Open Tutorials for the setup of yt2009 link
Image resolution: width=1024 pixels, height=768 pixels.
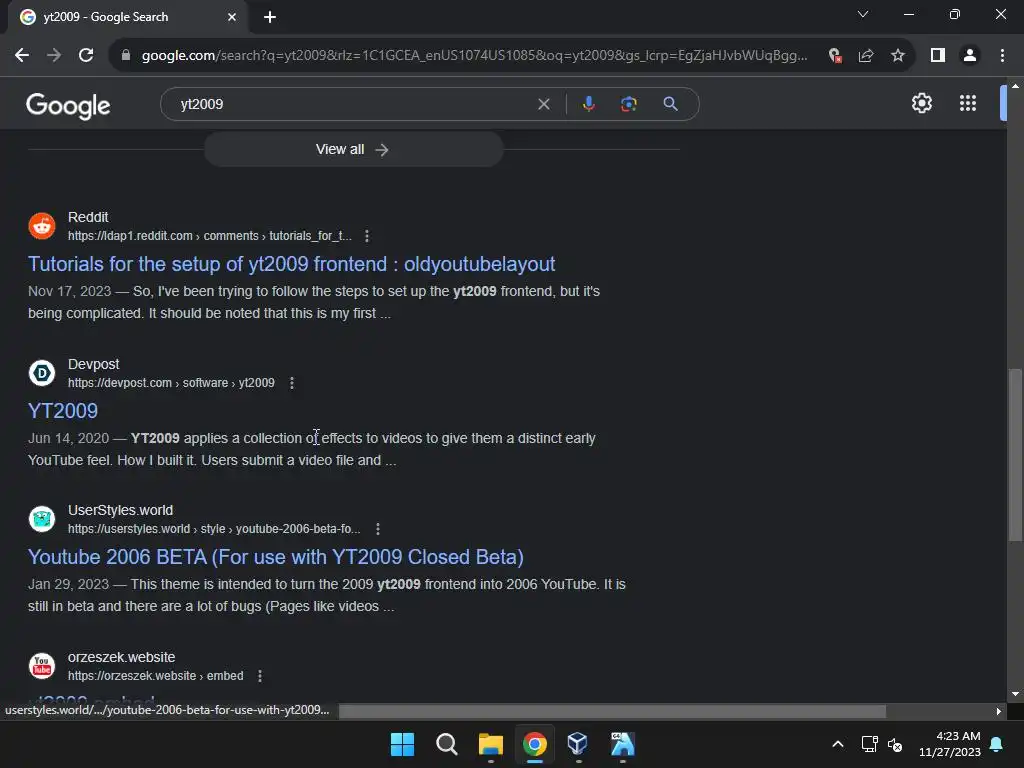(291, 264)
